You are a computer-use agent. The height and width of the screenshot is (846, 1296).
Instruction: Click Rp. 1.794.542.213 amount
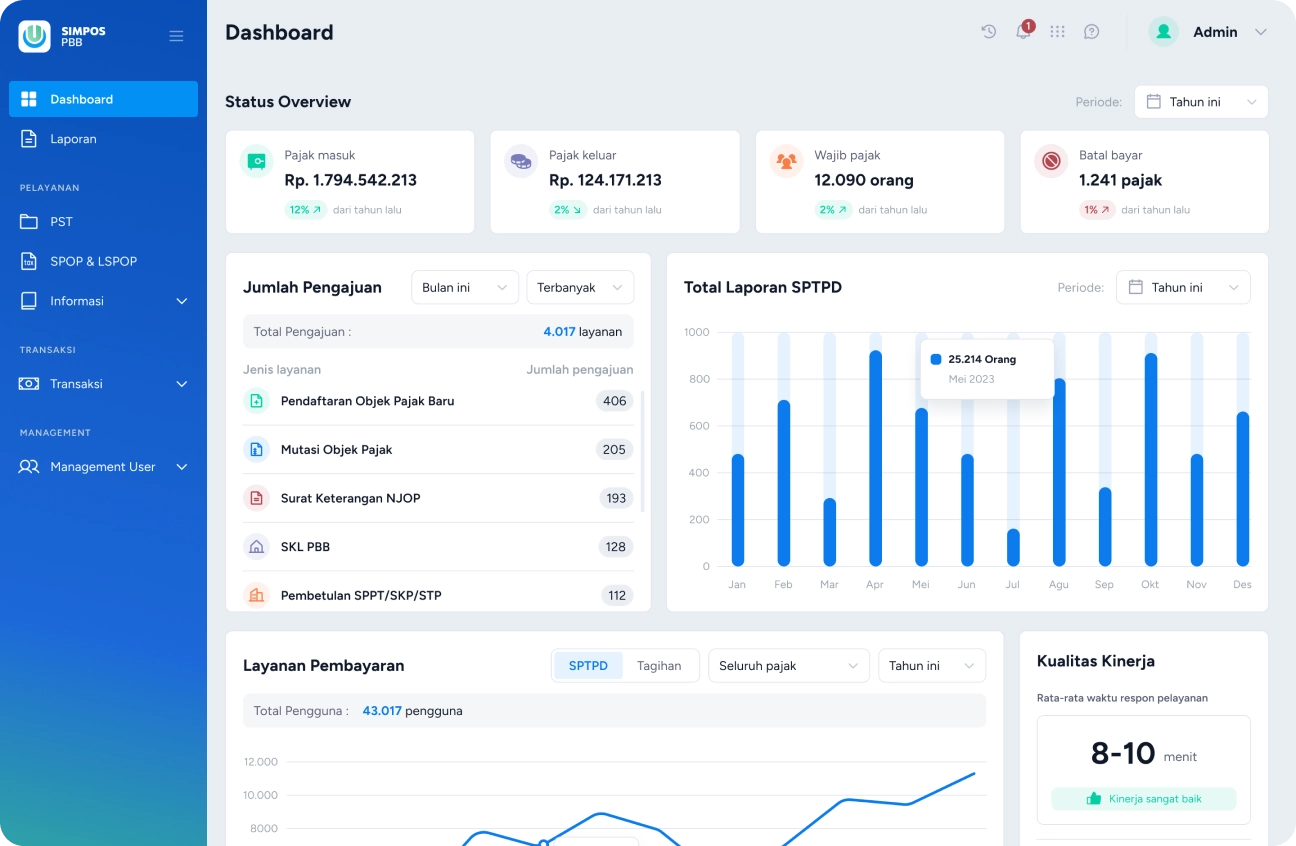click(350, 180)
